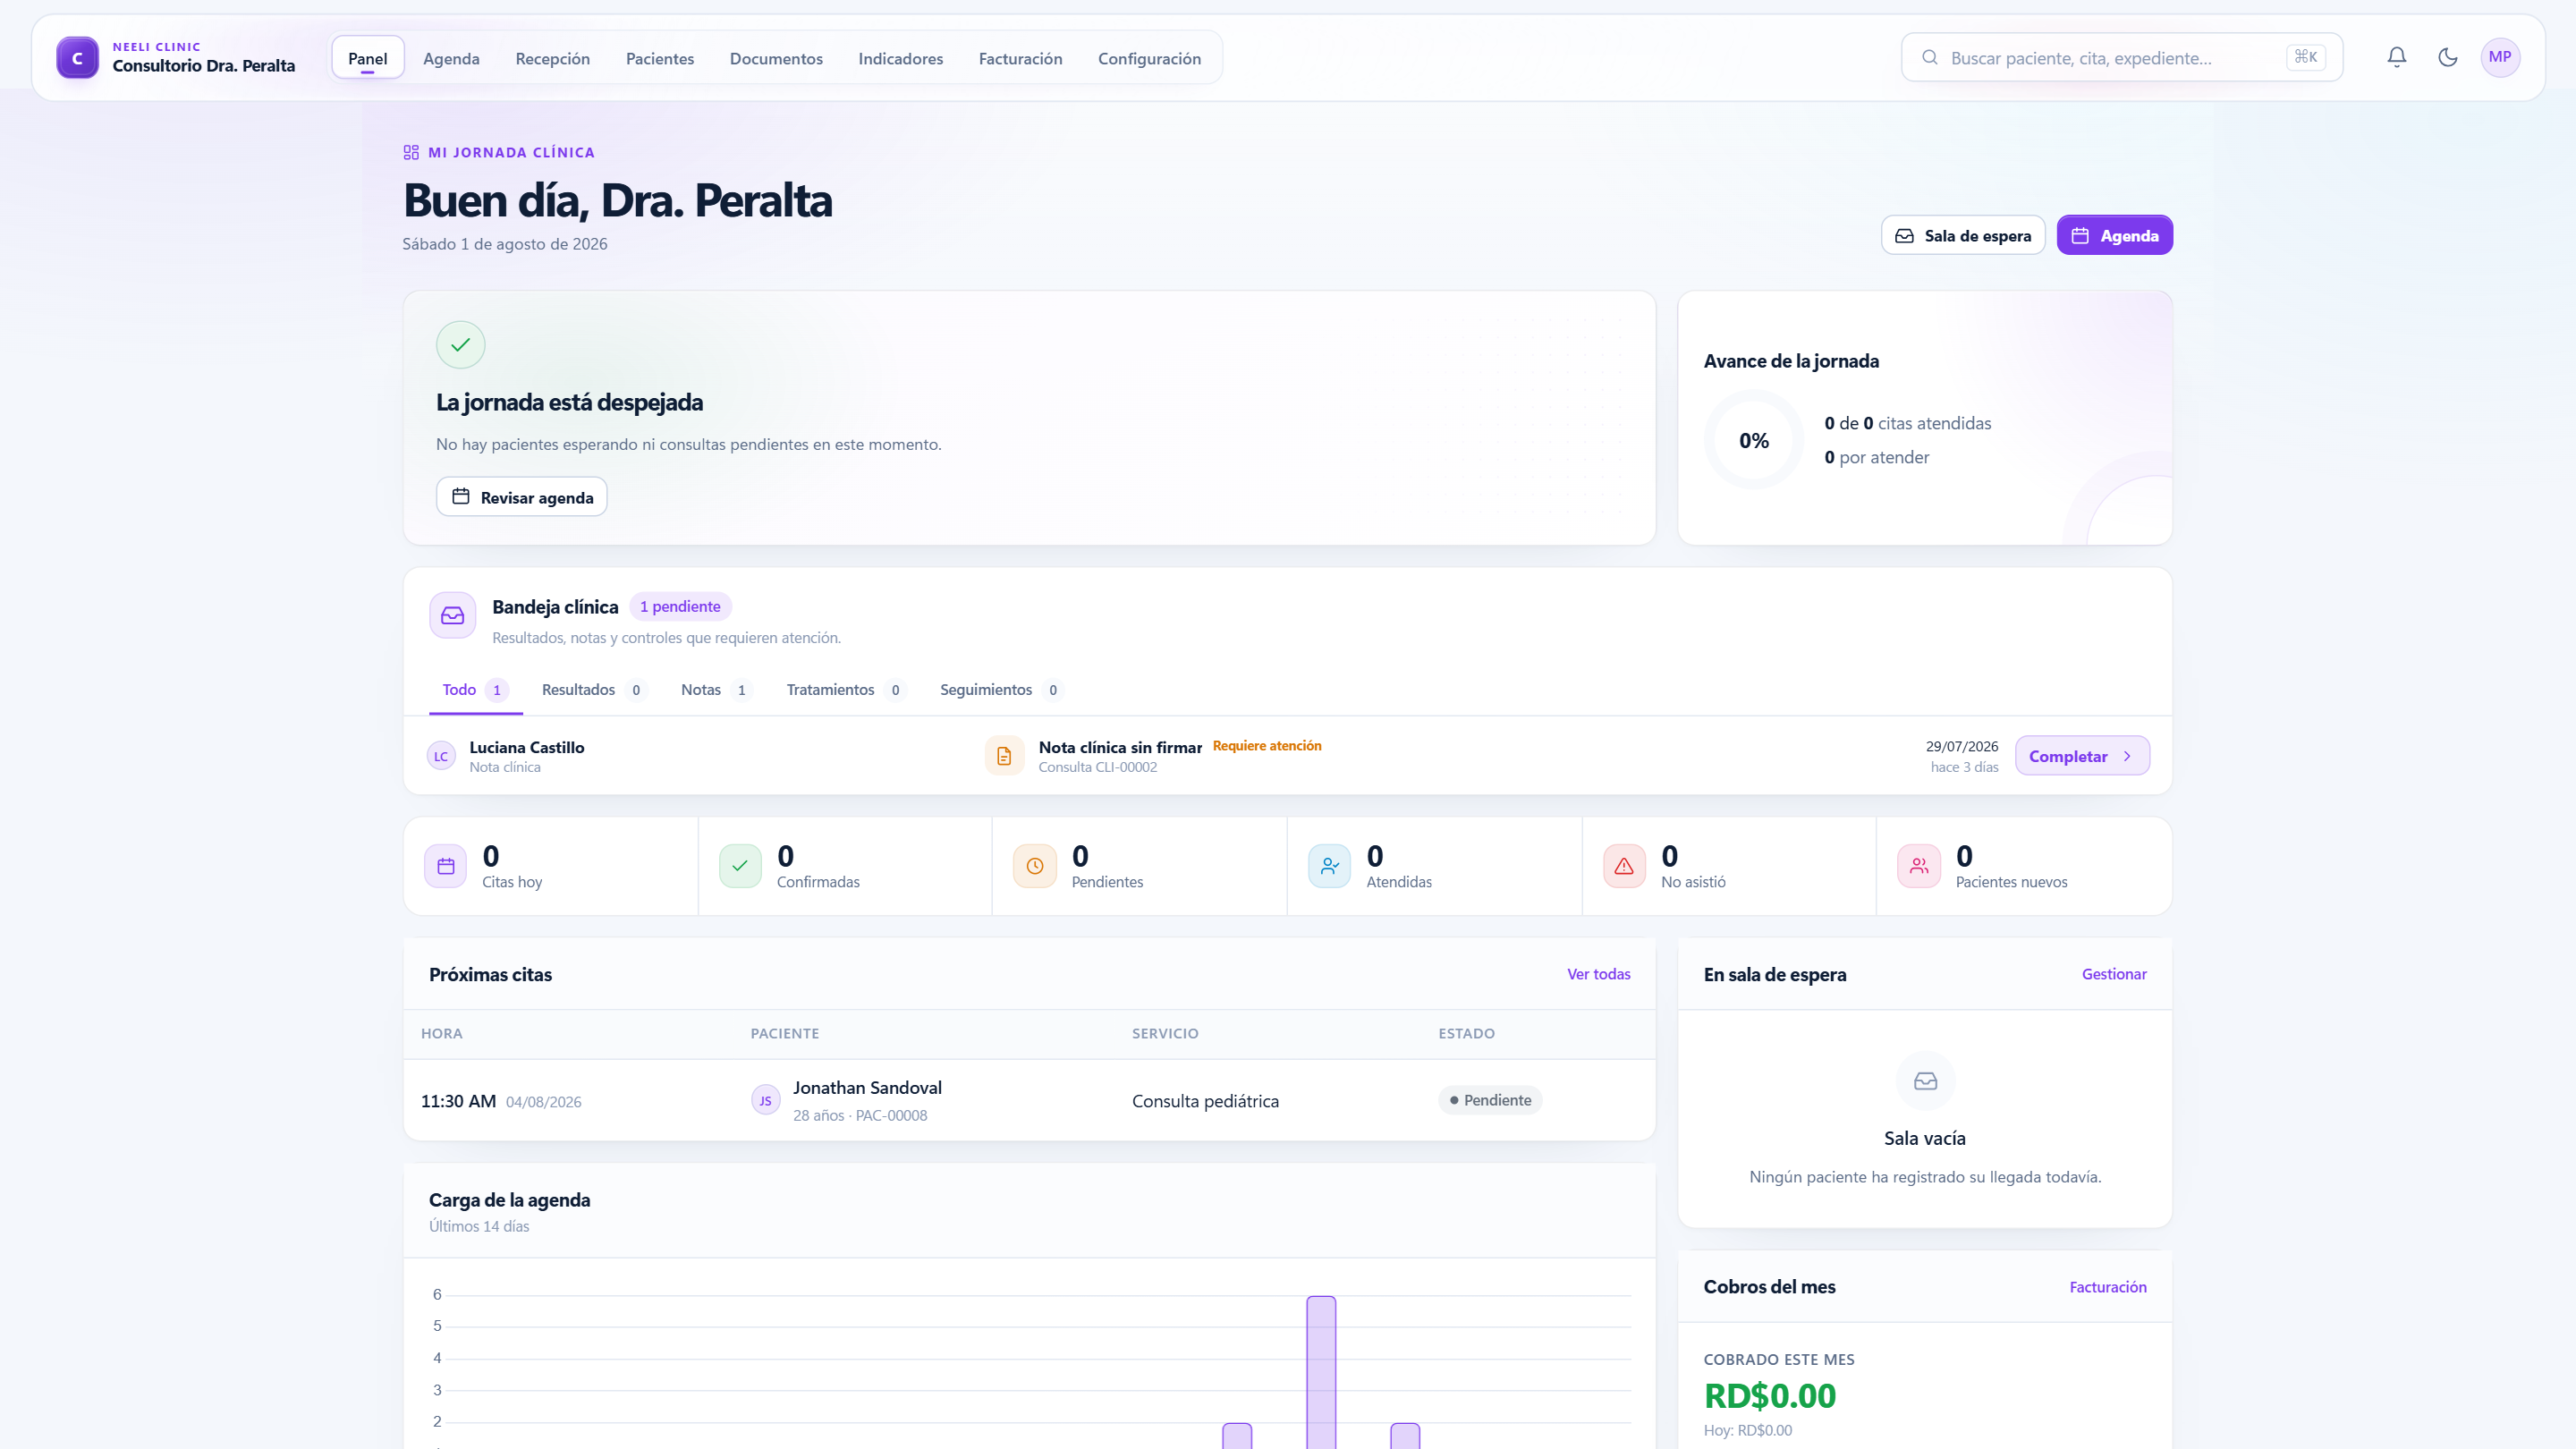Click the Jonathan Sandoval JS avatar
The width and height of the screenshot is (2576, 1449).
coord(766,1101)
